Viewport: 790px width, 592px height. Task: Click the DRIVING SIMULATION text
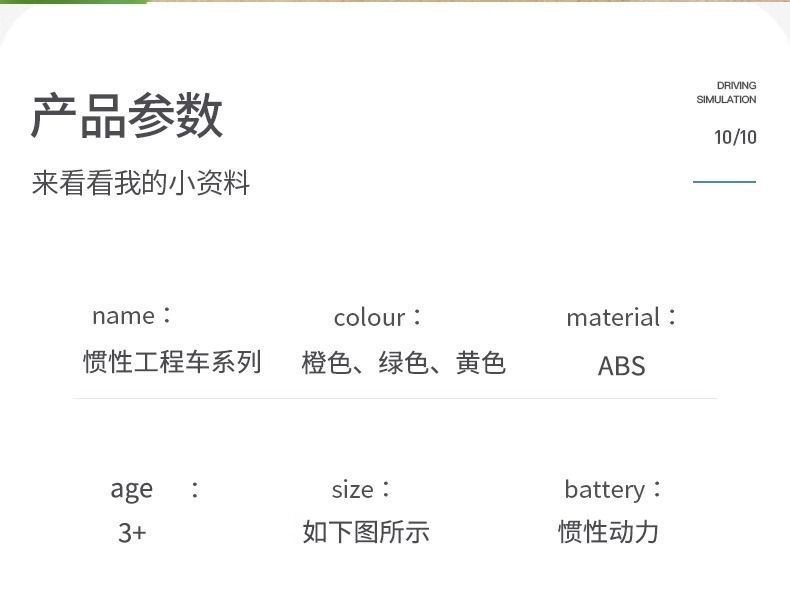727,93
